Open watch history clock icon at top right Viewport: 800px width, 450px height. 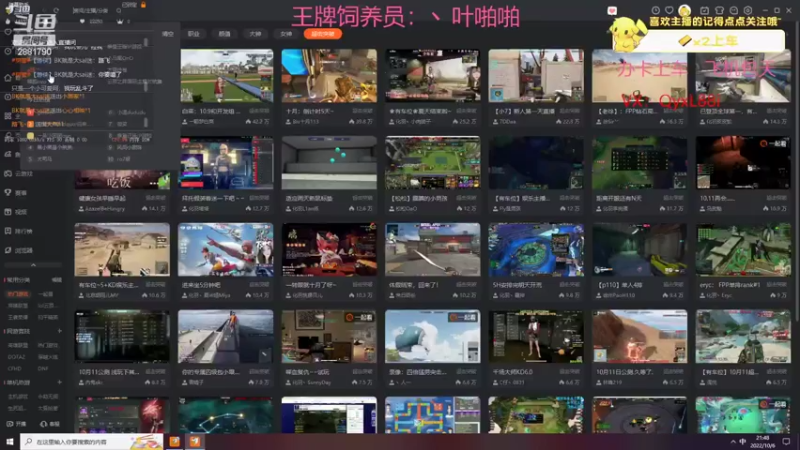pos(656,10)
